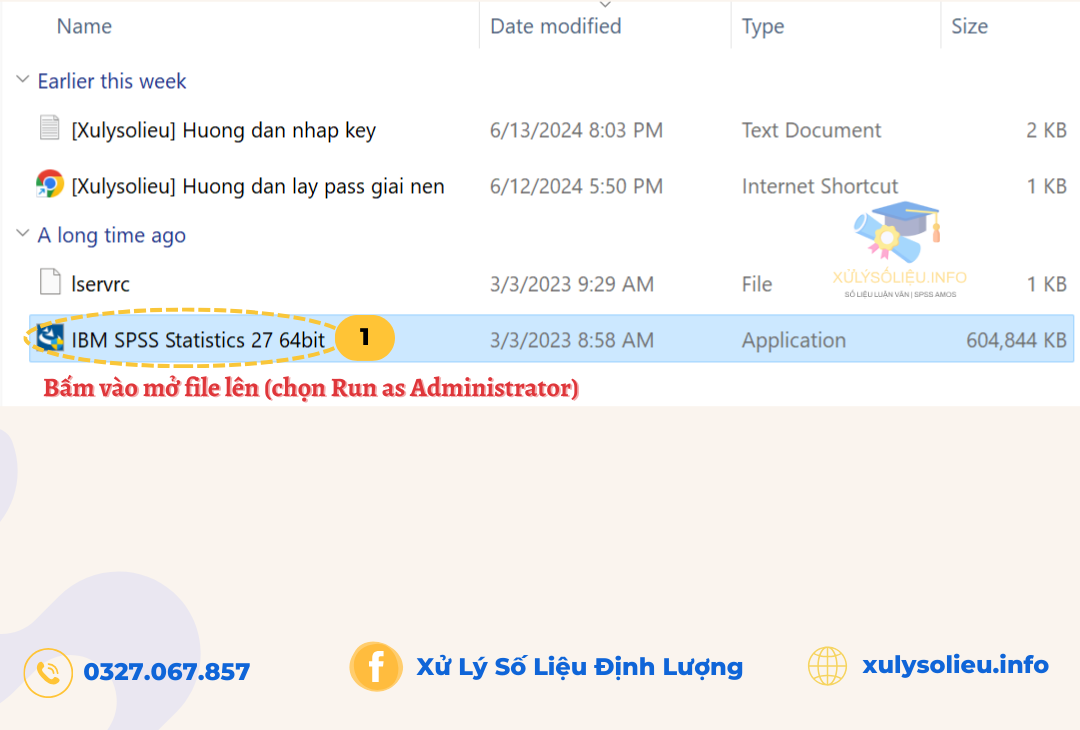The height and width of the screenshot is (730, 1080).
Task: Click the date 3/3/2023 8:58 AM cell
Action: [x=572, y=340]
